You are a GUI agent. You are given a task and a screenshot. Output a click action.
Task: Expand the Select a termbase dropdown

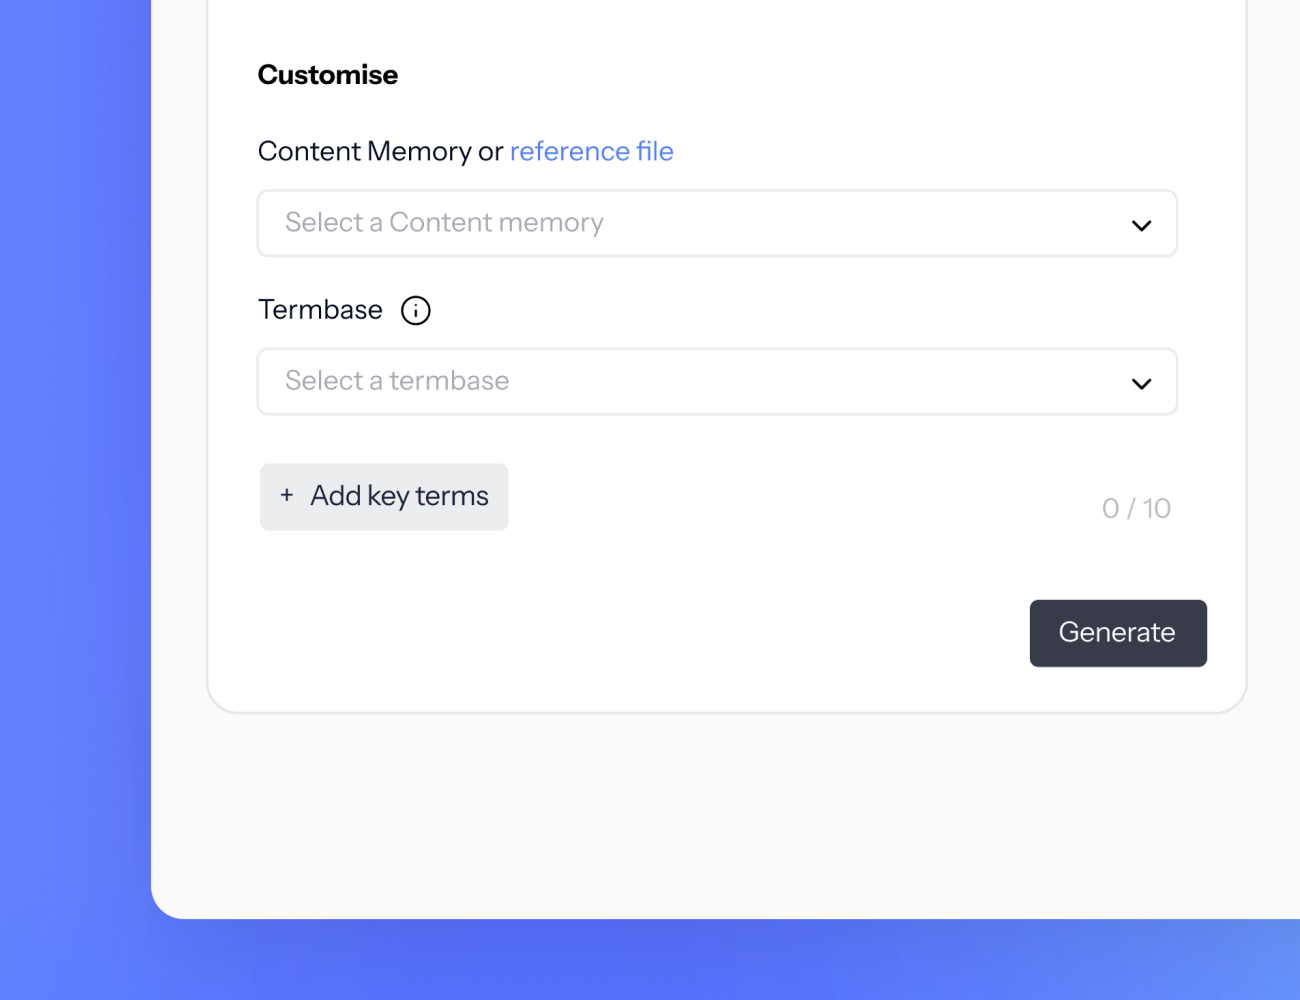(717, 381)
